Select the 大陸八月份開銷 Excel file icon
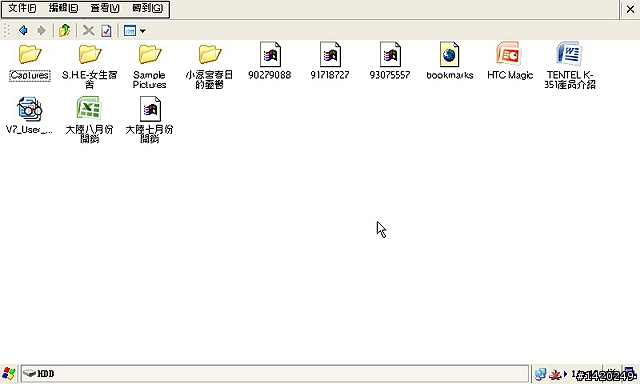This screenshot has width=640, height=384. coord(89,108)
